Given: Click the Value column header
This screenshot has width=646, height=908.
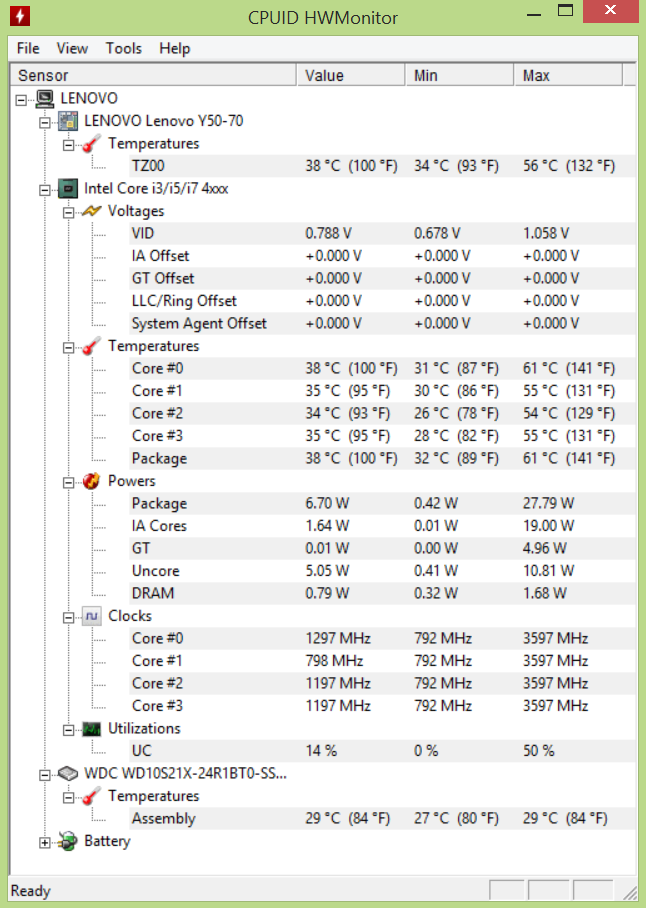Looking at the screenshot, I should (x=350, y=75).
